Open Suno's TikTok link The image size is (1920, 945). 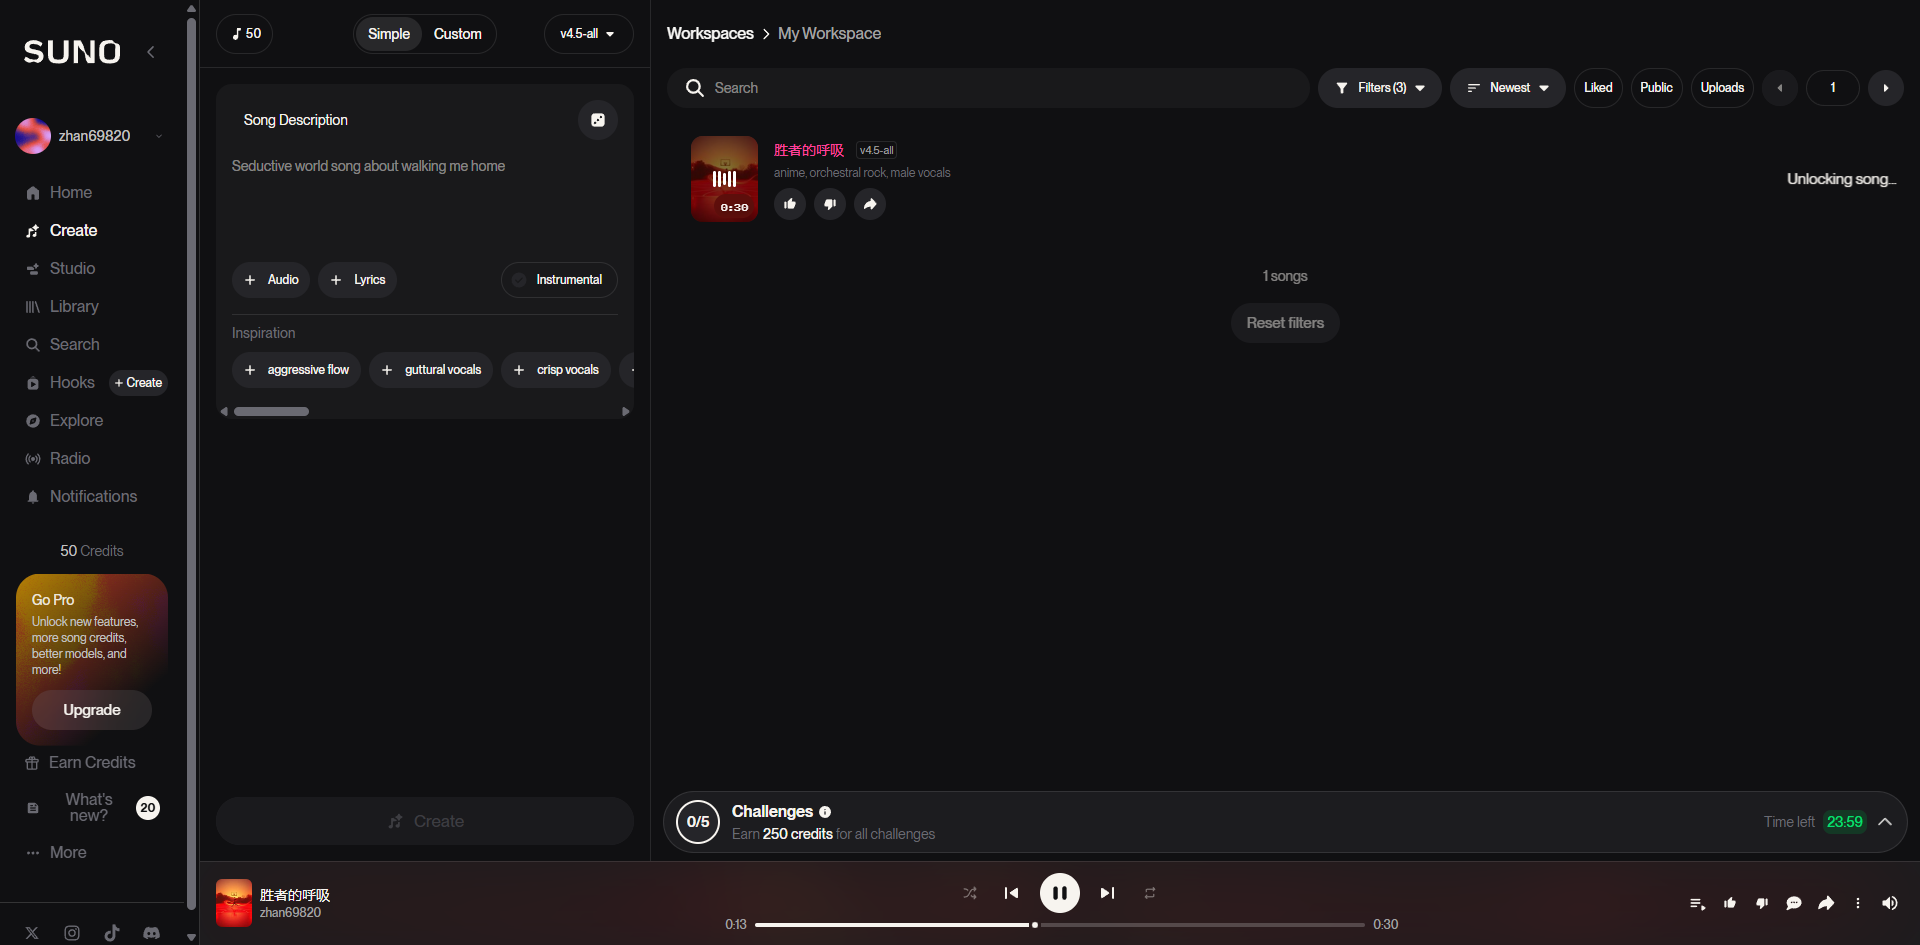112,933
